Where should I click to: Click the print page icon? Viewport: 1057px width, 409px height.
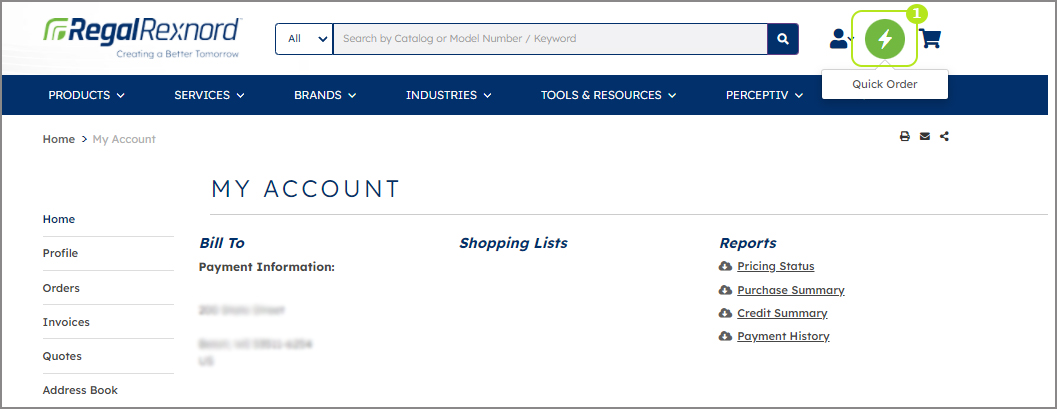pos(905,137)
